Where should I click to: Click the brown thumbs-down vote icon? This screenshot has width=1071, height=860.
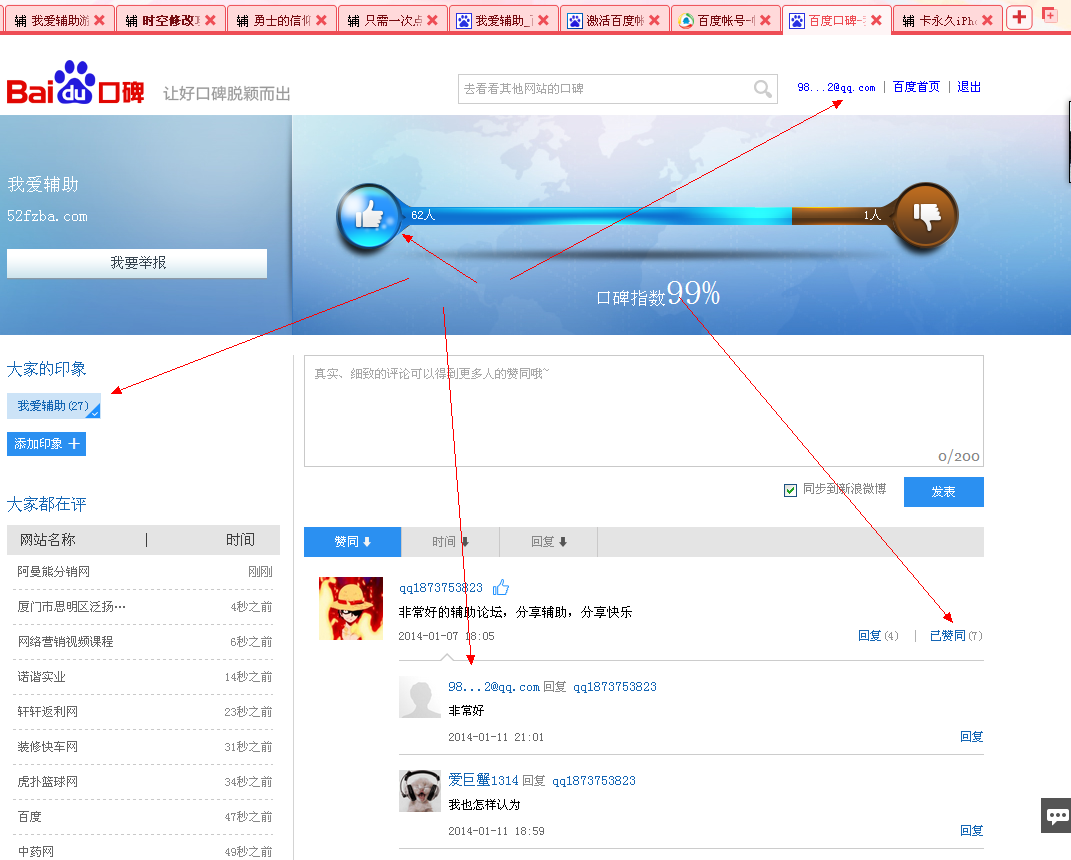click(926, 214)
